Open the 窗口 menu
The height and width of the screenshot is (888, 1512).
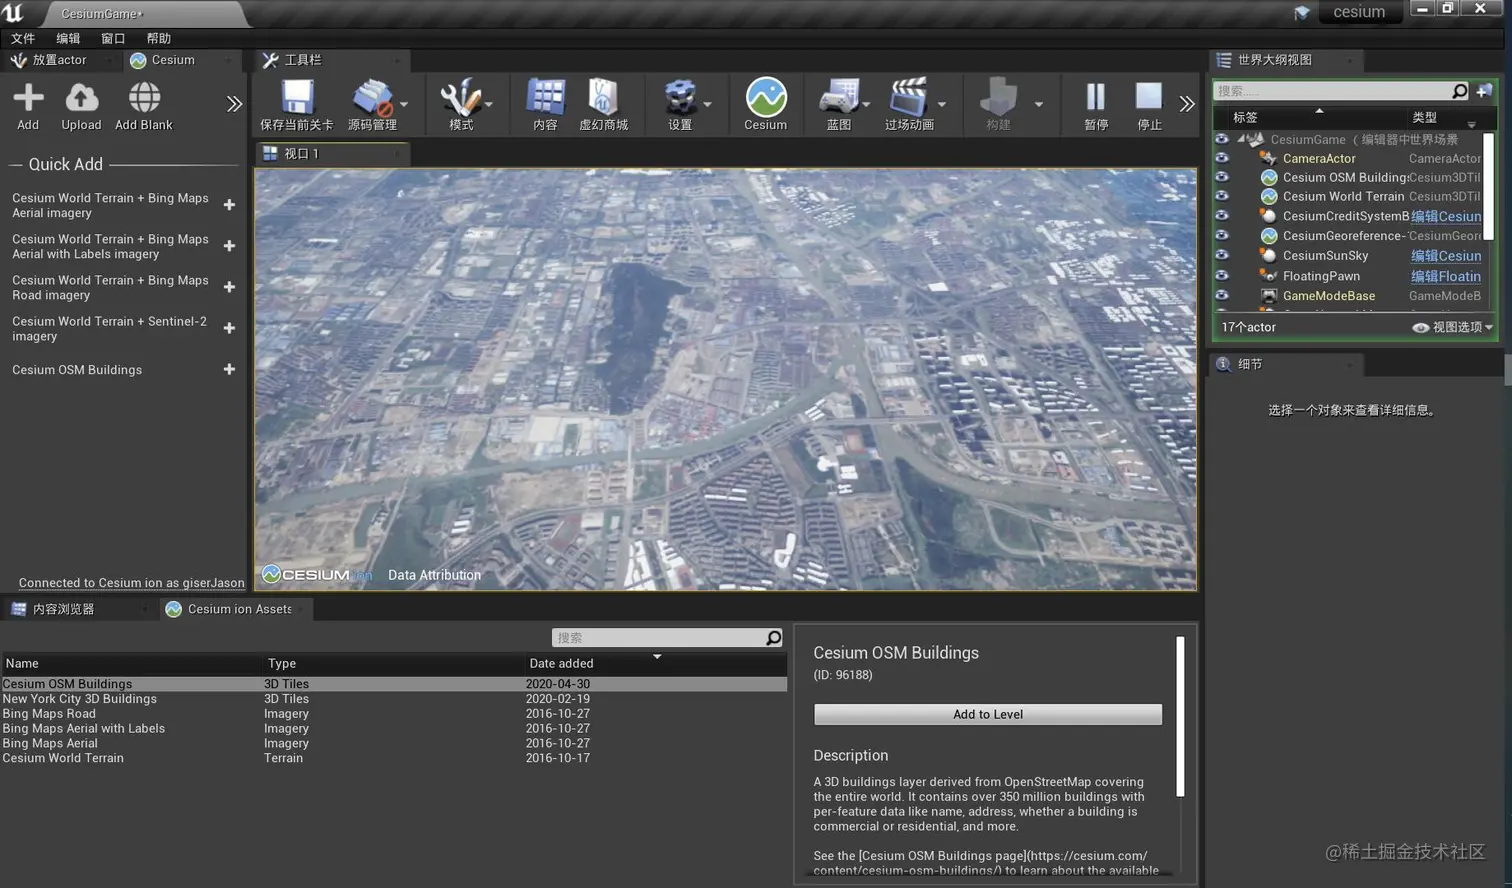click(x=113, y=38)
